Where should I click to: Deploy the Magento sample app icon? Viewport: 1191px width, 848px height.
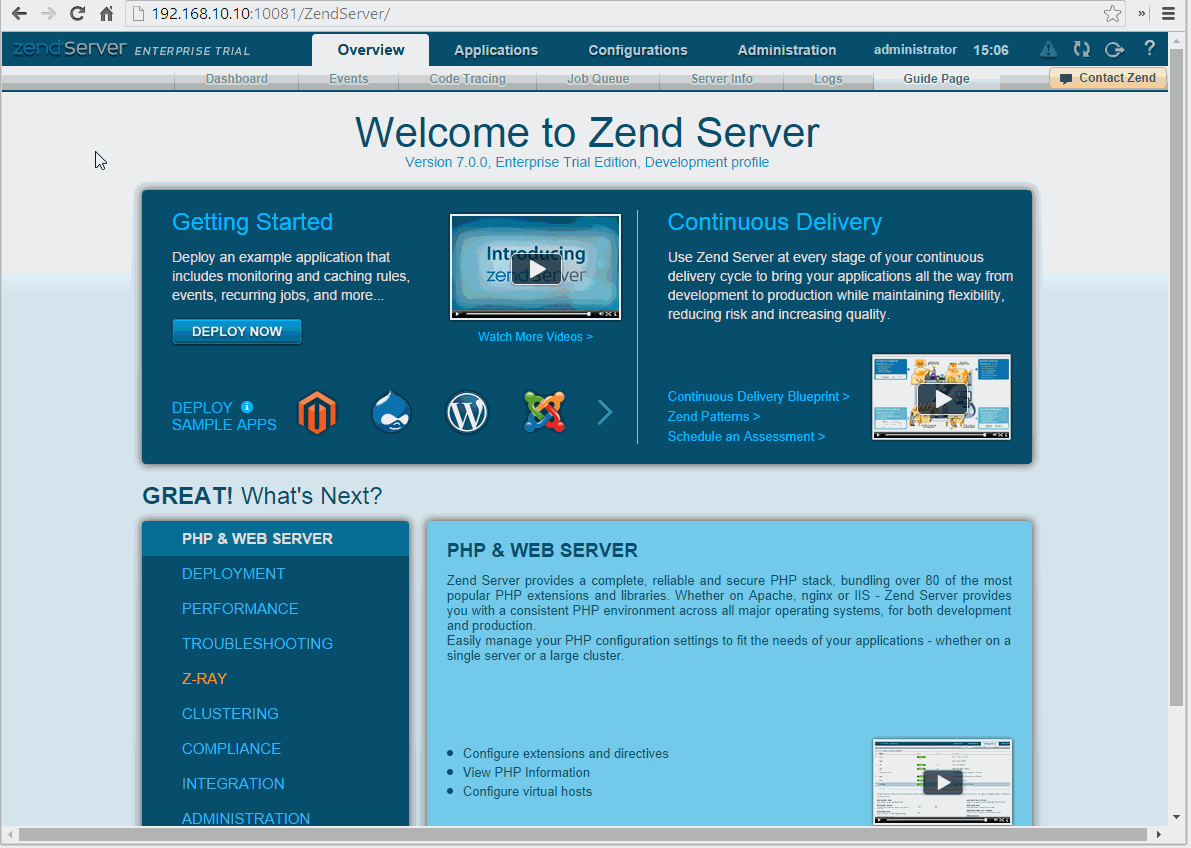(317, 413)
